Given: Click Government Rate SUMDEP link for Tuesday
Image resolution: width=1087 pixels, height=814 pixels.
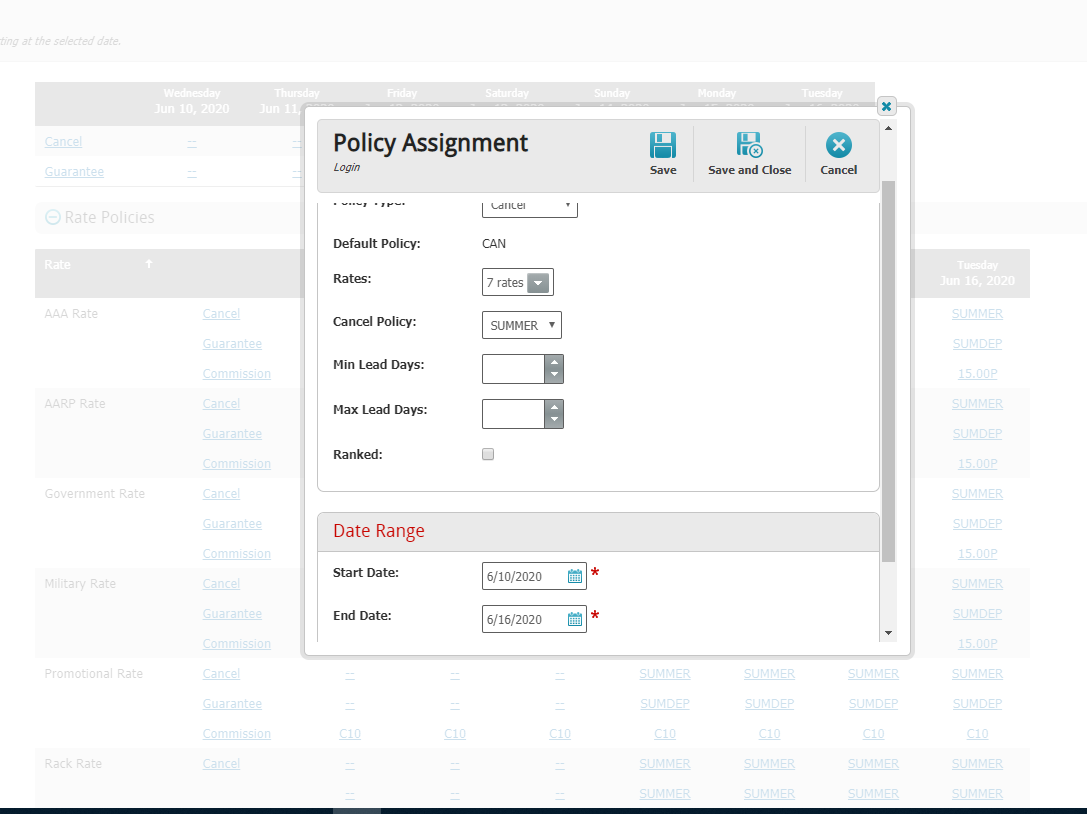Looking at the screenshot, I should 977,523.
